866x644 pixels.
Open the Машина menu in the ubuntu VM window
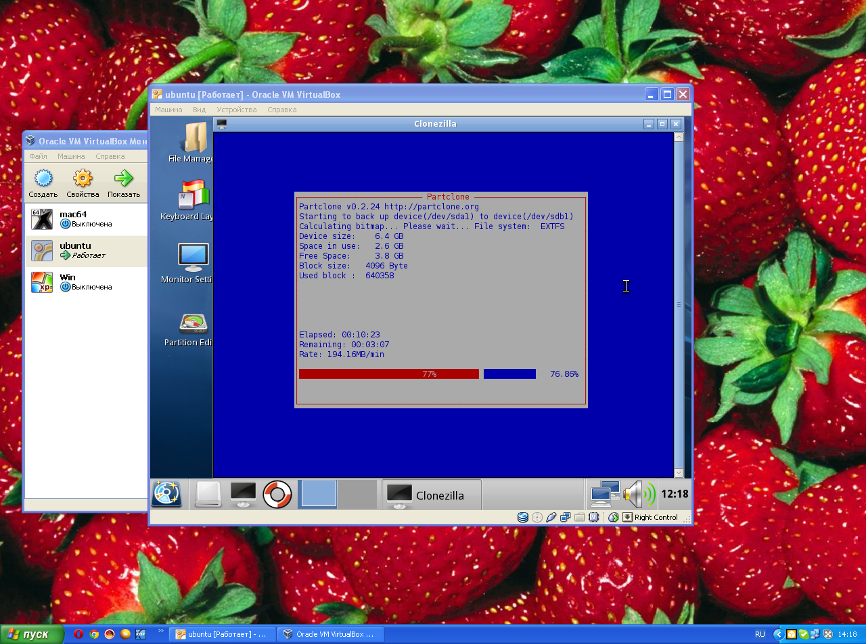(x=168, y=109)
